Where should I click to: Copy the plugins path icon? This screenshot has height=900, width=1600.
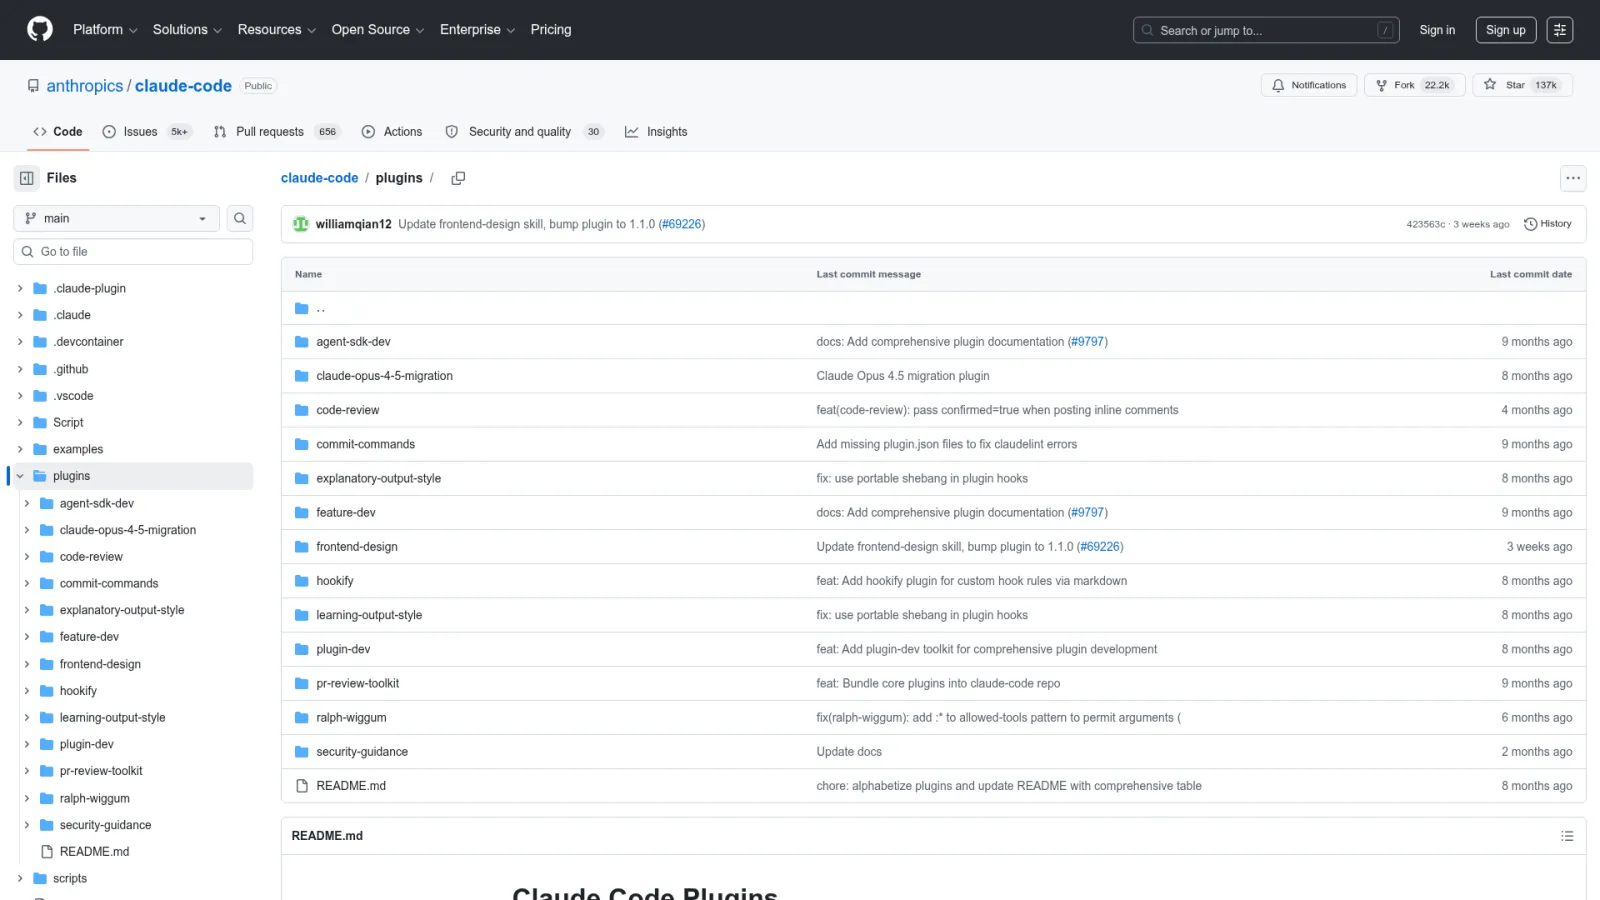pyautogui.click(x=458, y=178)
